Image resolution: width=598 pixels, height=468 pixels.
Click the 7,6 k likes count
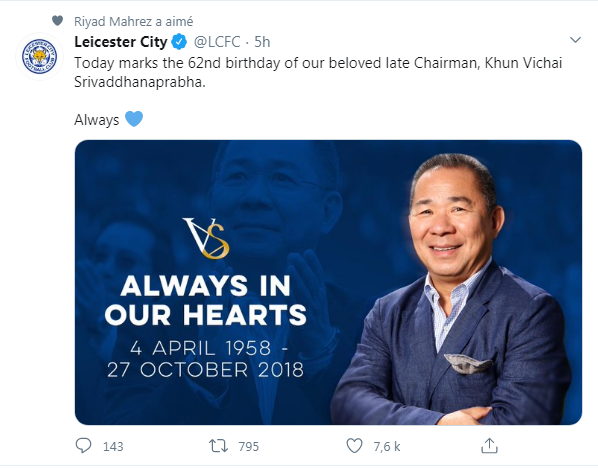pyautogui.click(x=387, y=446)
